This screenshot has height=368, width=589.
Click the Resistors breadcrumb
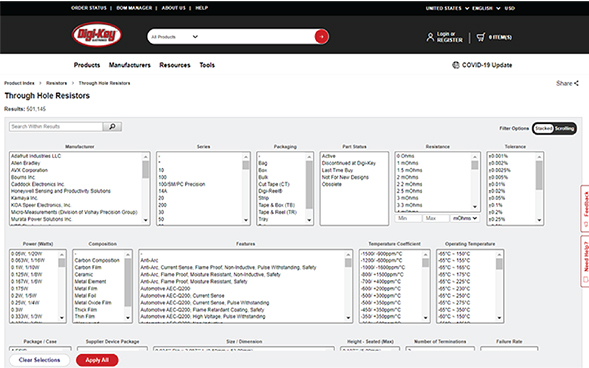[x=56, y=83]
